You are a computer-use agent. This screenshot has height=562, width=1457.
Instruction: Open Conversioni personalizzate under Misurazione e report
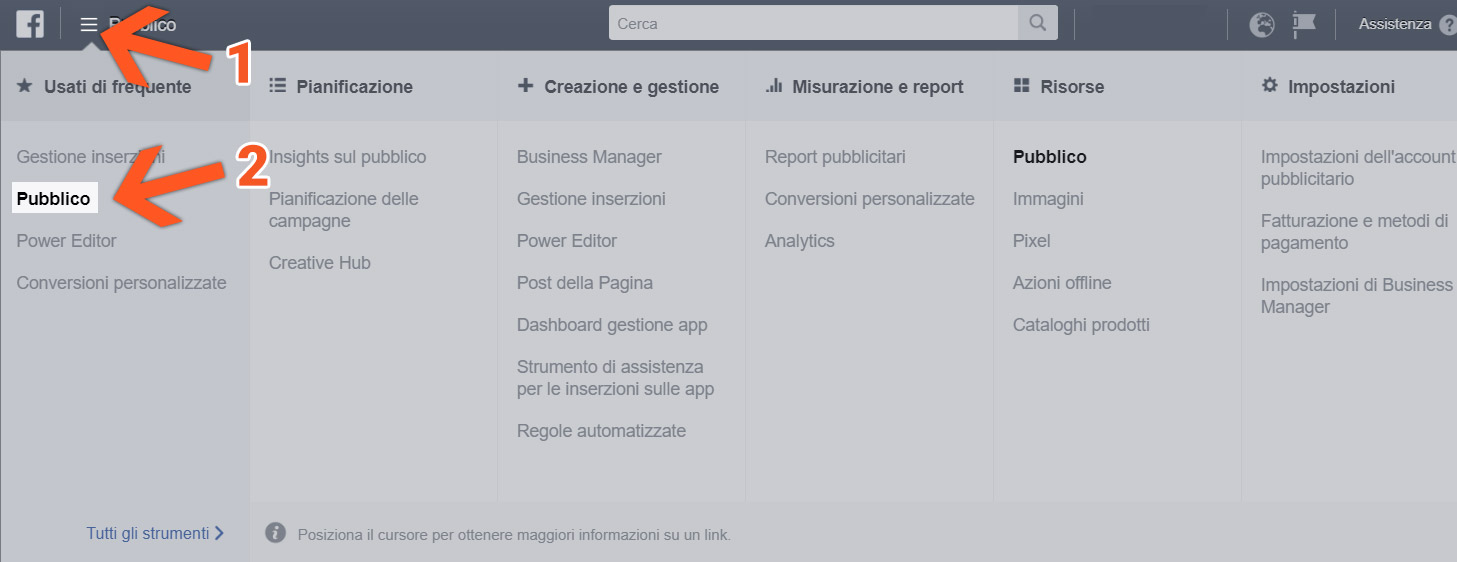tap(869, 199)
